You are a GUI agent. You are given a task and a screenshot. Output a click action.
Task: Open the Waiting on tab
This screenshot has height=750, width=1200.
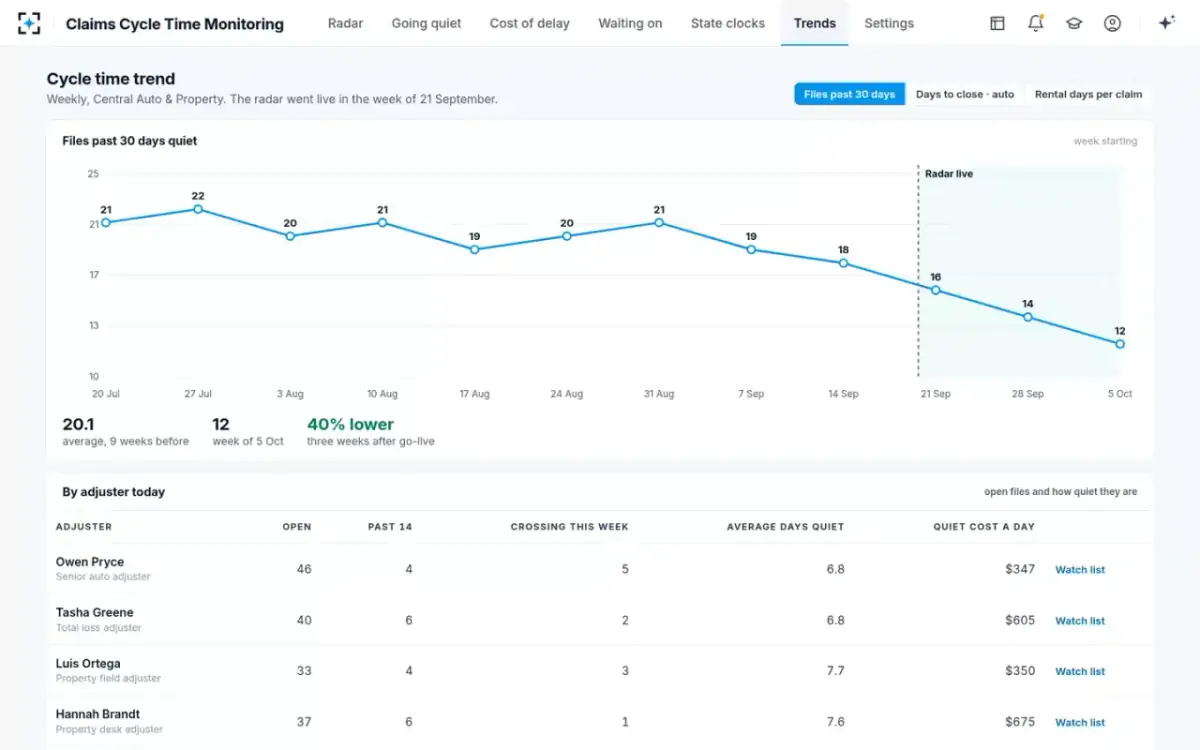tap(630, 23)
